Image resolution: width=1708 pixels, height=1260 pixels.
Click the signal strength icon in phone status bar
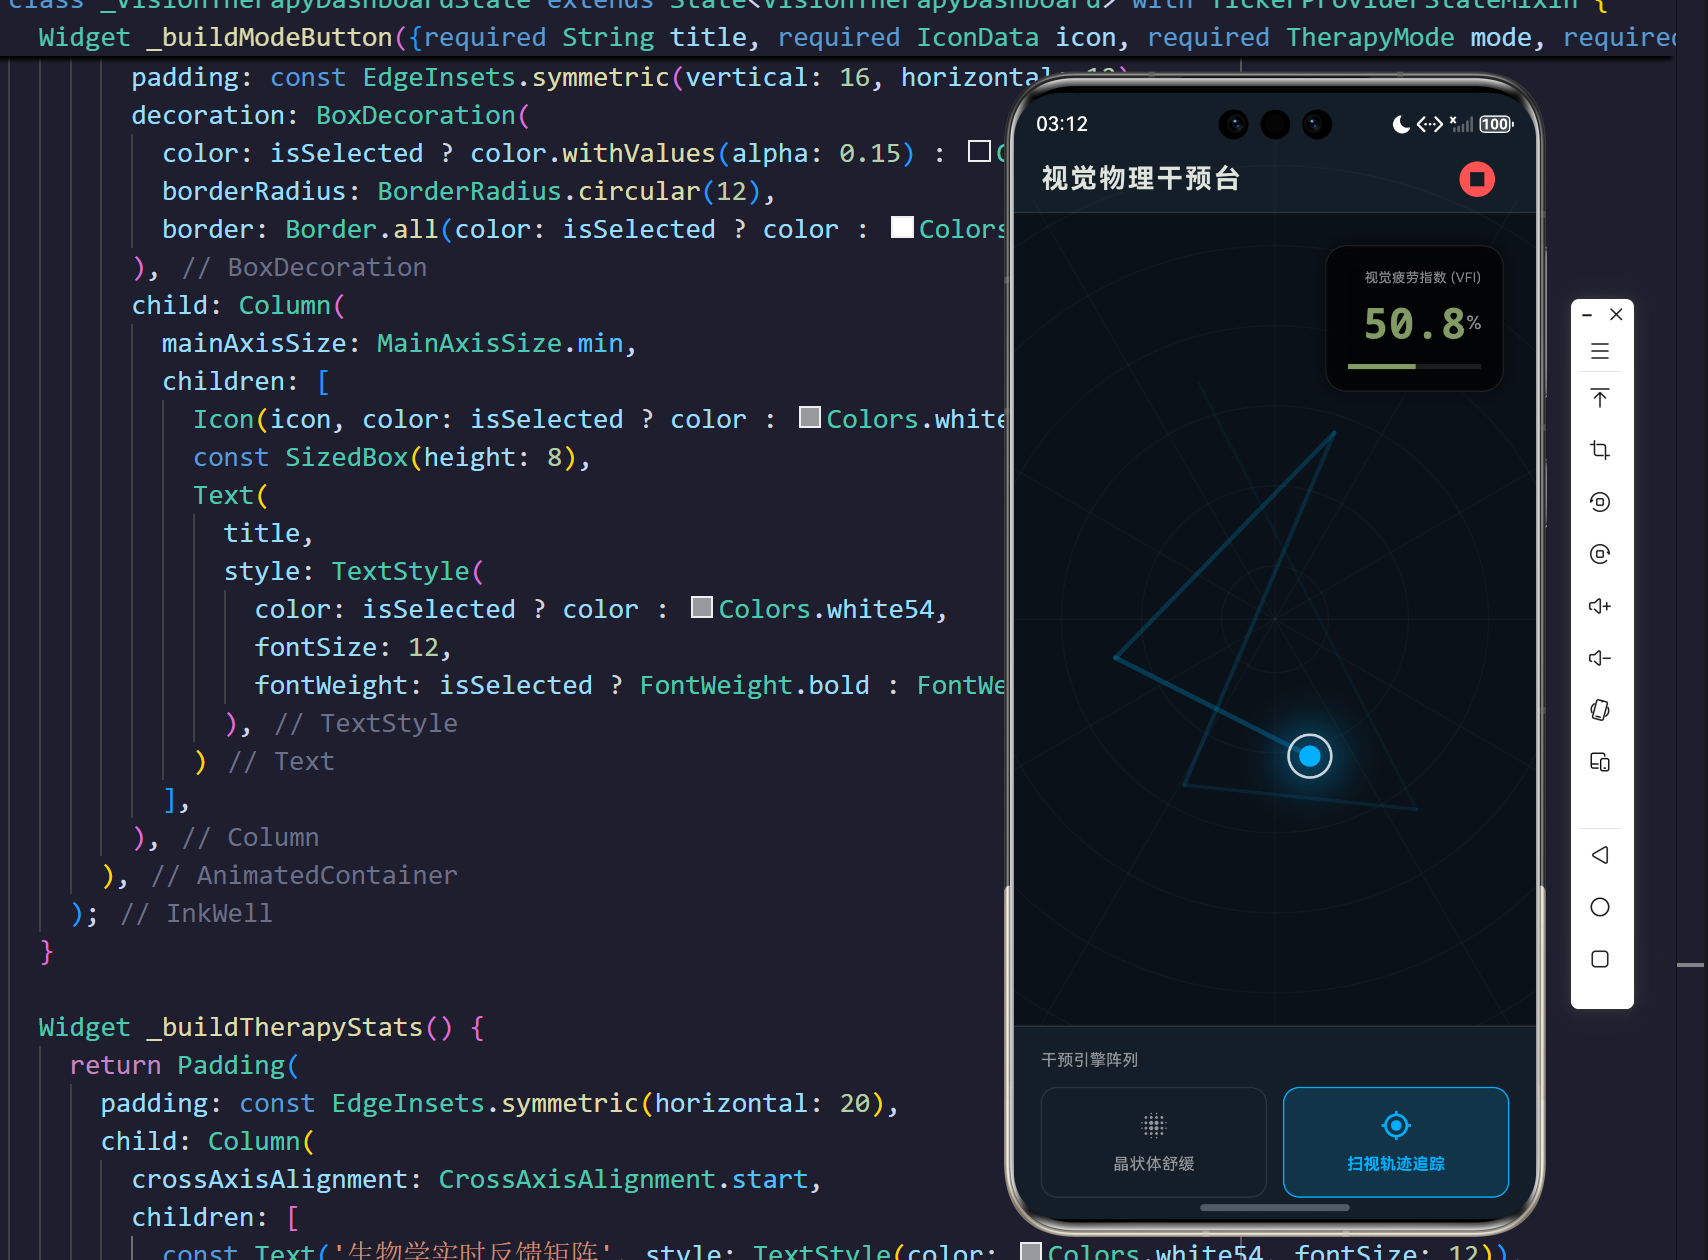[1461, 124]
